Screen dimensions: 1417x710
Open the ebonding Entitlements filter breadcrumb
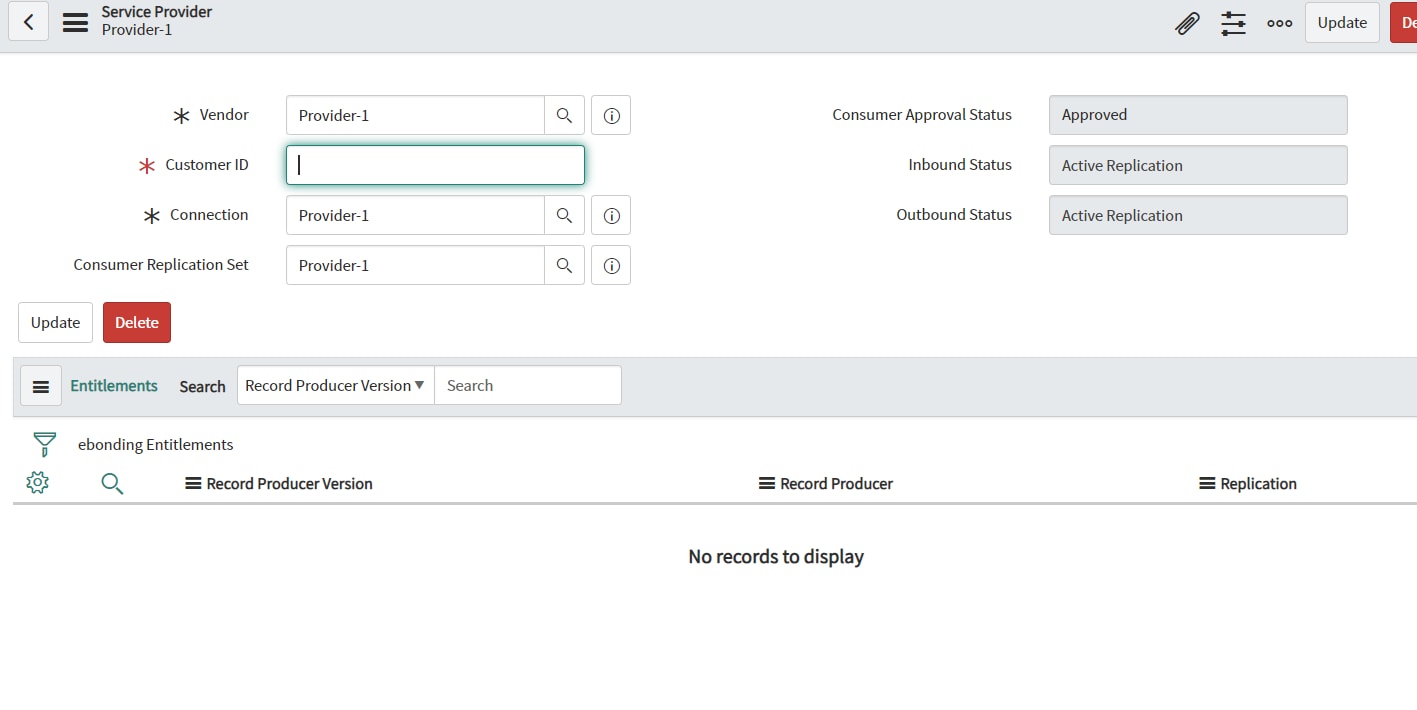pyautogui.click(x=155, y=444)
